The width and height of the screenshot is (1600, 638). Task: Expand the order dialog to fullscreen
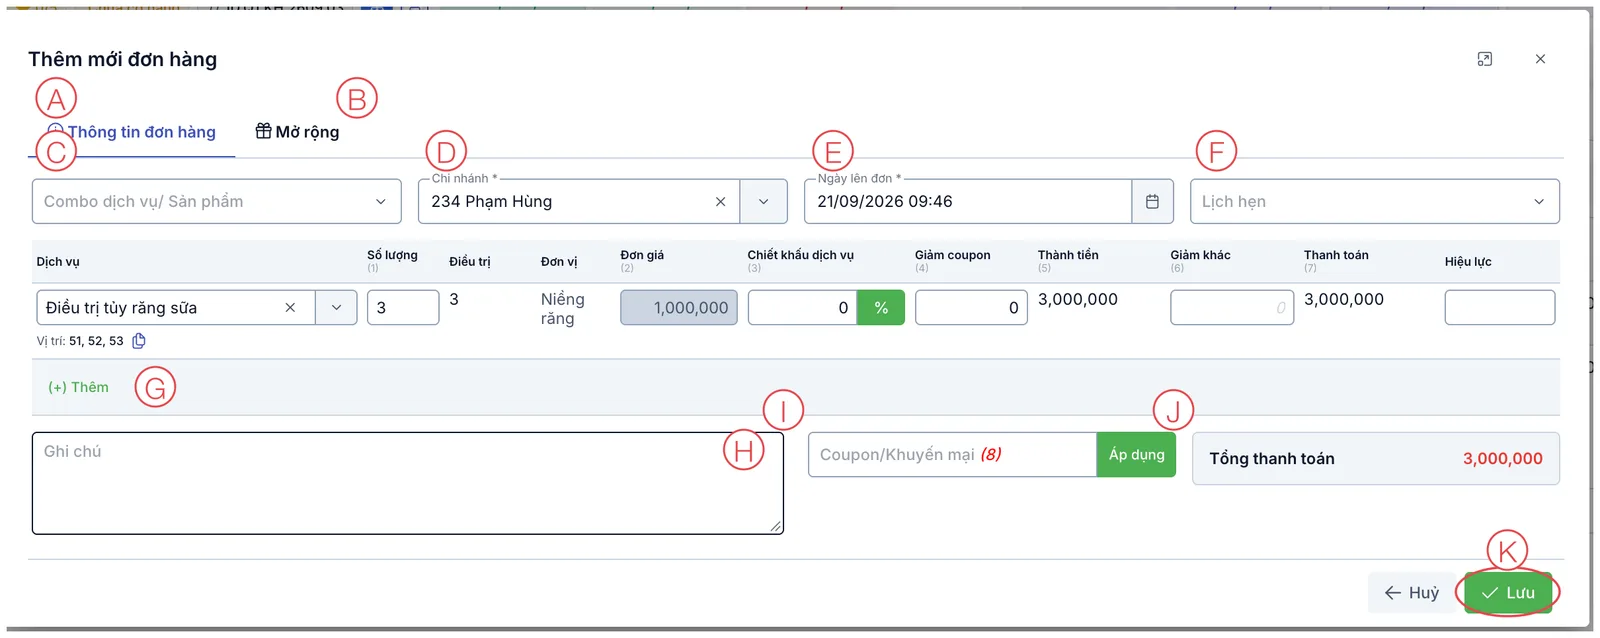point(1485,59)
